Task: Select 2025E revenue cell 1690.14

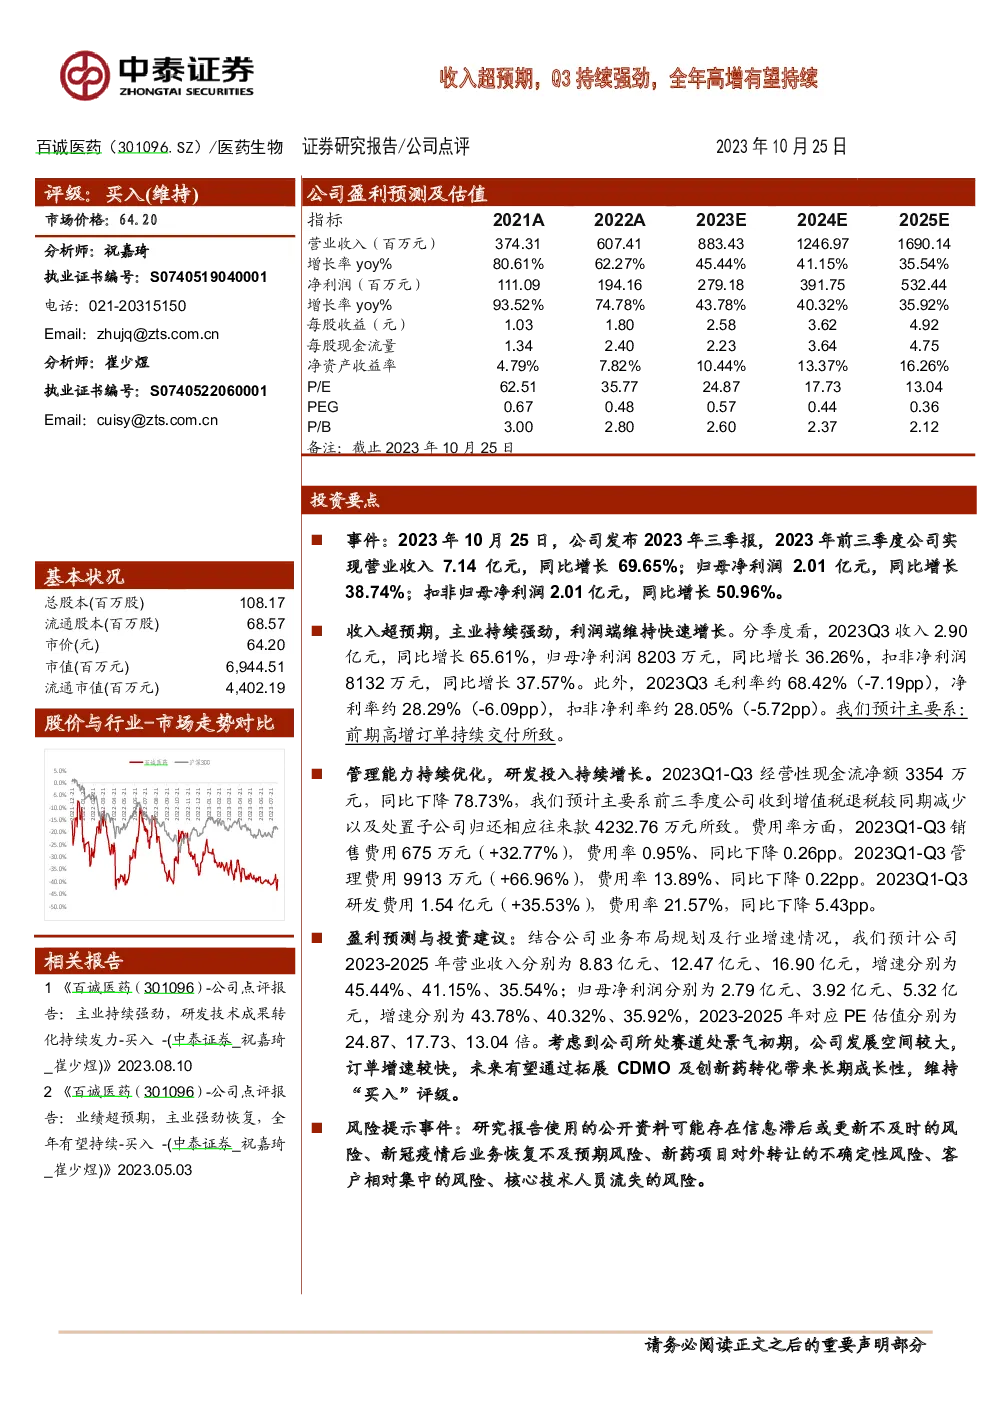Action: tap(924, 244)
